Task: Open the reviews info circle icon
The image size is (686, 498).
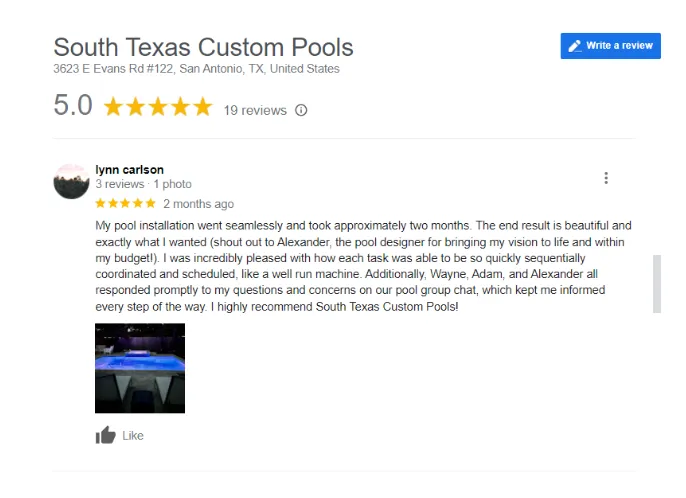Action: coord(301,110)
